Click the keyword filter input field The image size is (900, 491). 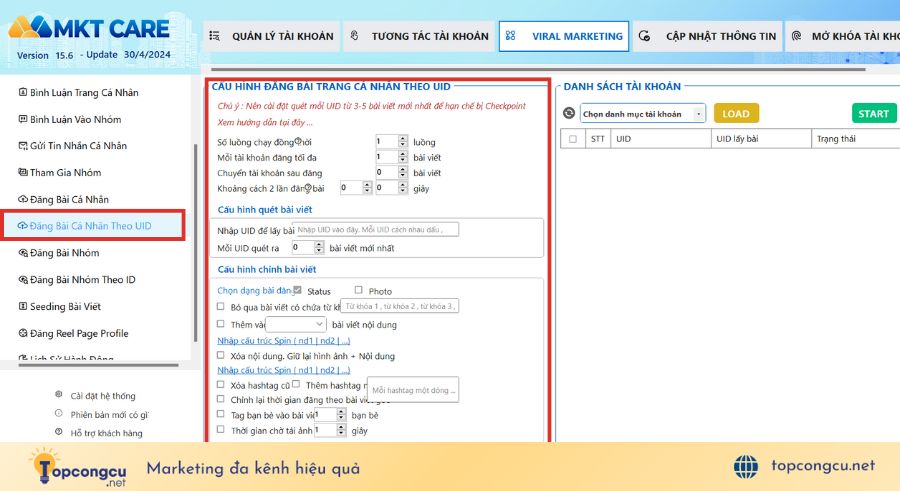(x=399, y=306)
